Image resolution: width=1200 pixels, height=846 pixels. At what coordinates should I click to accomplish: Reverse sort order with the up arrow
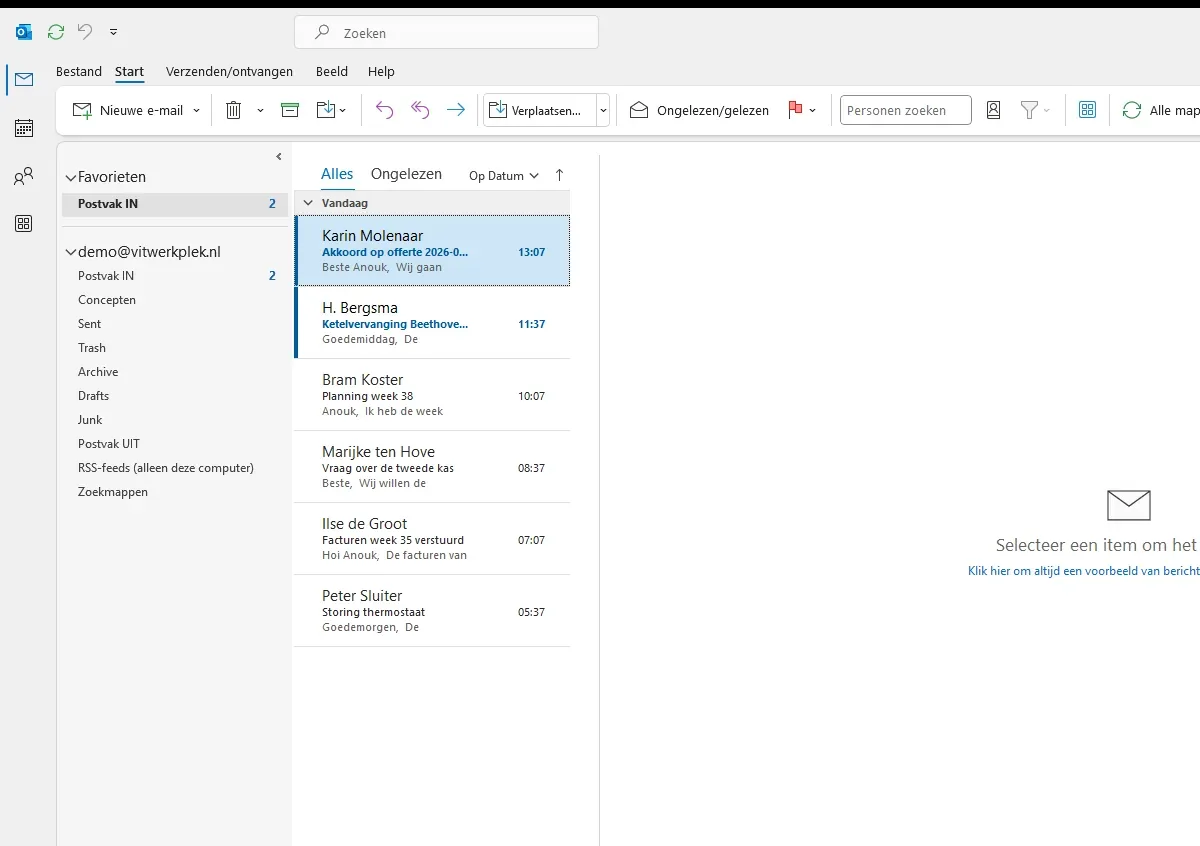point(559,175)
